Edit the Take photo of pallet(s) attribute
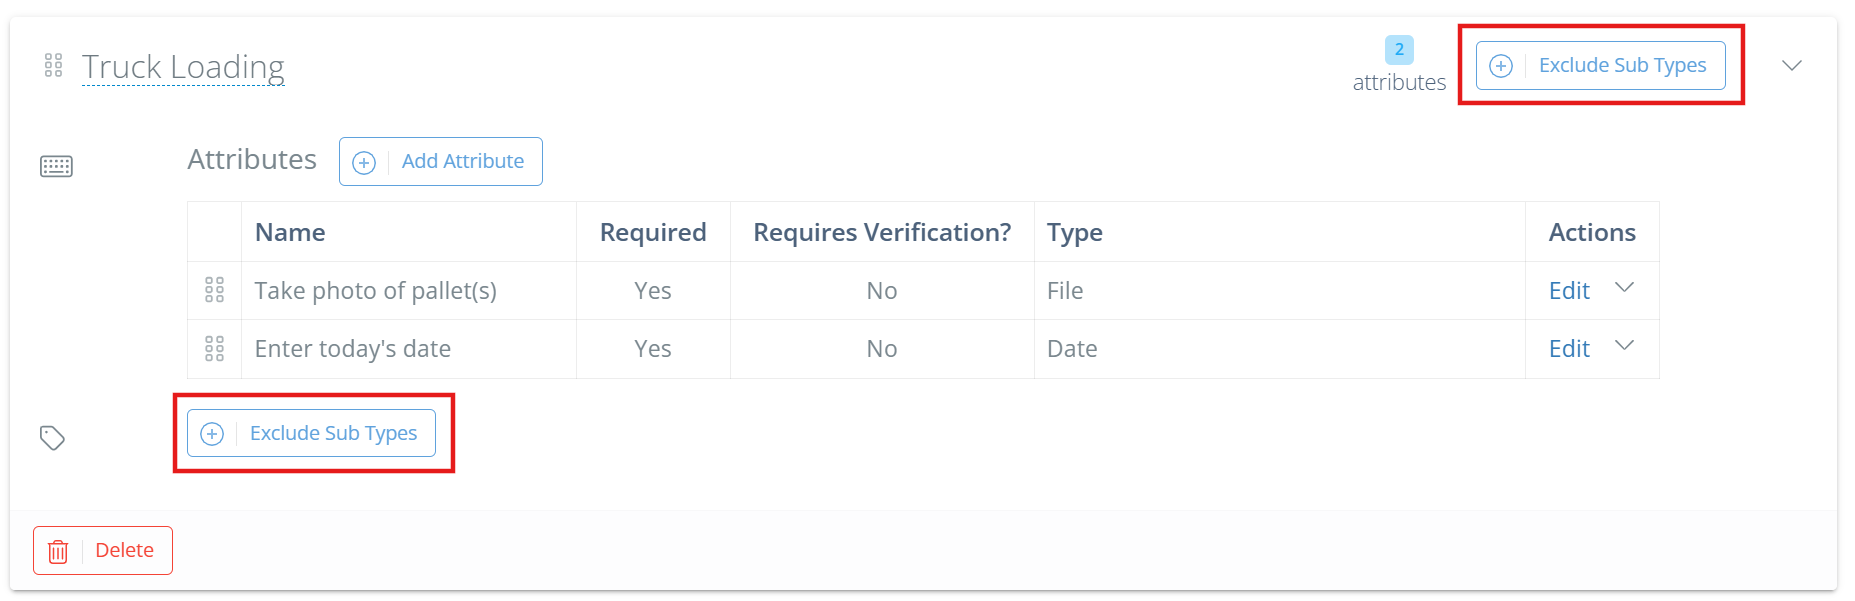This screenshot has width=1855, height=601. pos(1569,291)
